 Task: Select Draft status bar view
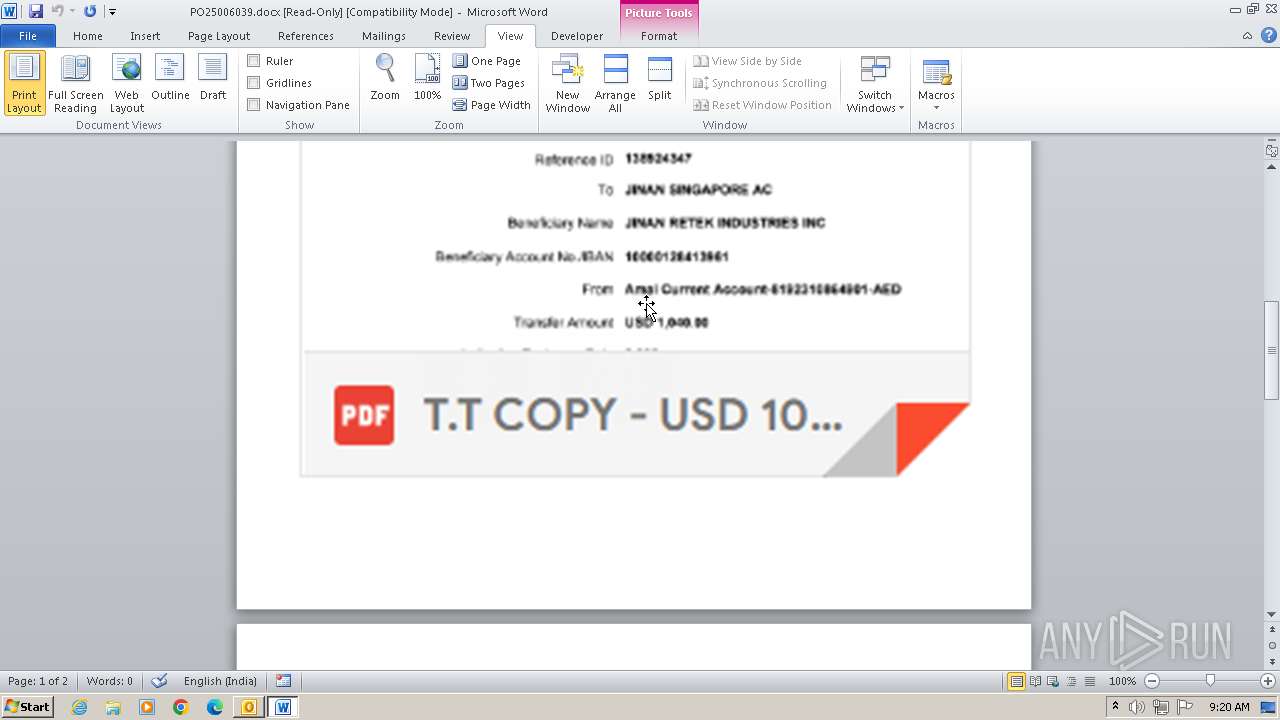pos(1089,681)
